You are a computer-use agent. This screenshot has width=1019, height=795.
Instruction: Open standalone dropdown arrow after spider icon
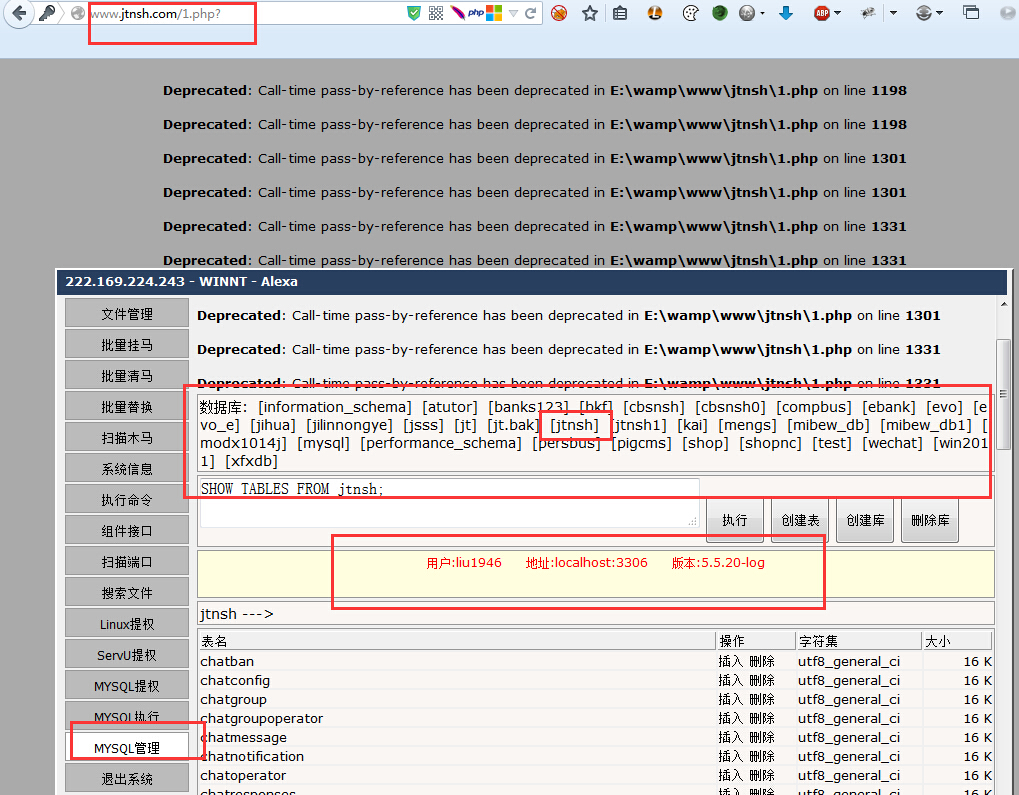click(x=894, y=13)
